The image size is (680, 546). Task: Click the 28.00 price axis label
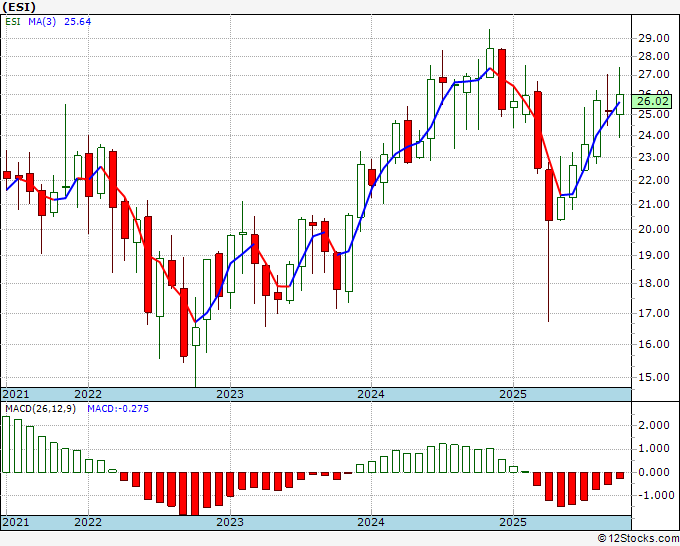coord(654,56)
